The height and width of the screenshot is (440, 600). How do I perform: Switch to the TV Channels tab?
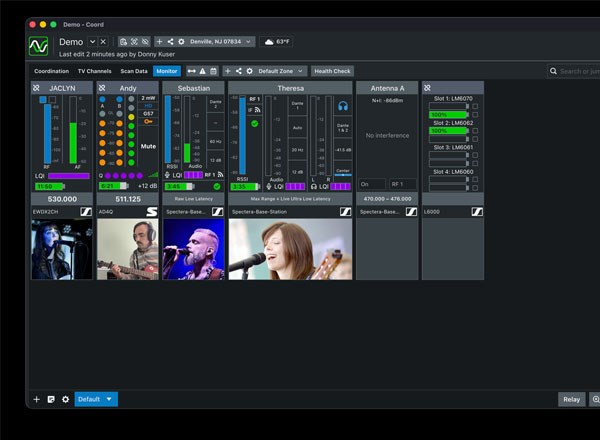tap(95, 72)
